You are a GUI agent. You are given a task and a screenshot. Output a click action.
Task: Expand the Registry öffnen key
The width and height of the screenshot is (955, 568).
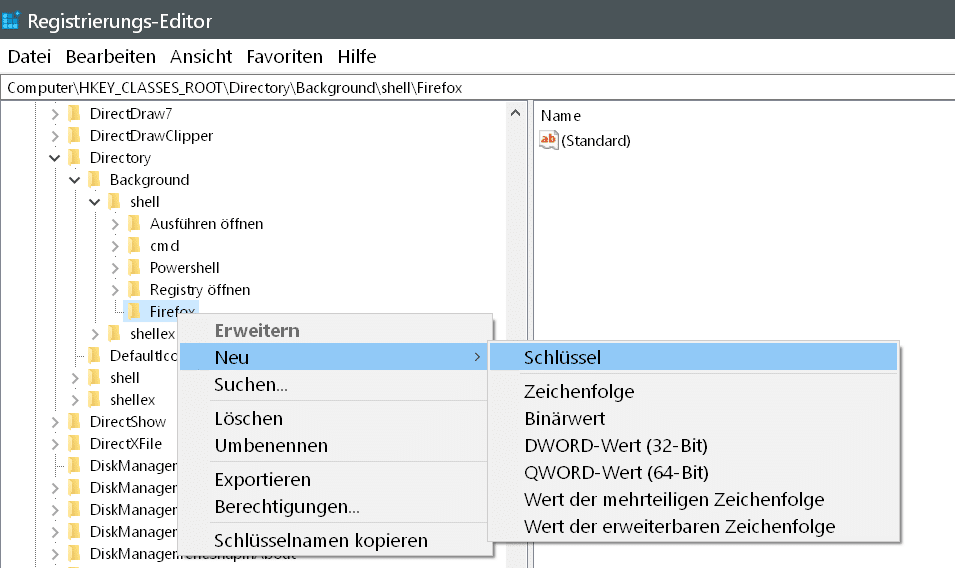[115, 290]
